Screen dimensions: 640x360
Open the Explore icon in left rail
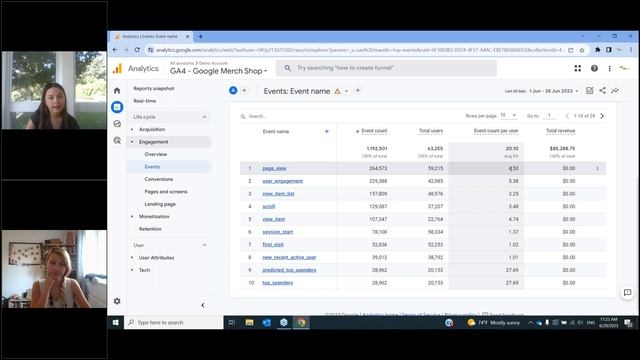[117, 124]
